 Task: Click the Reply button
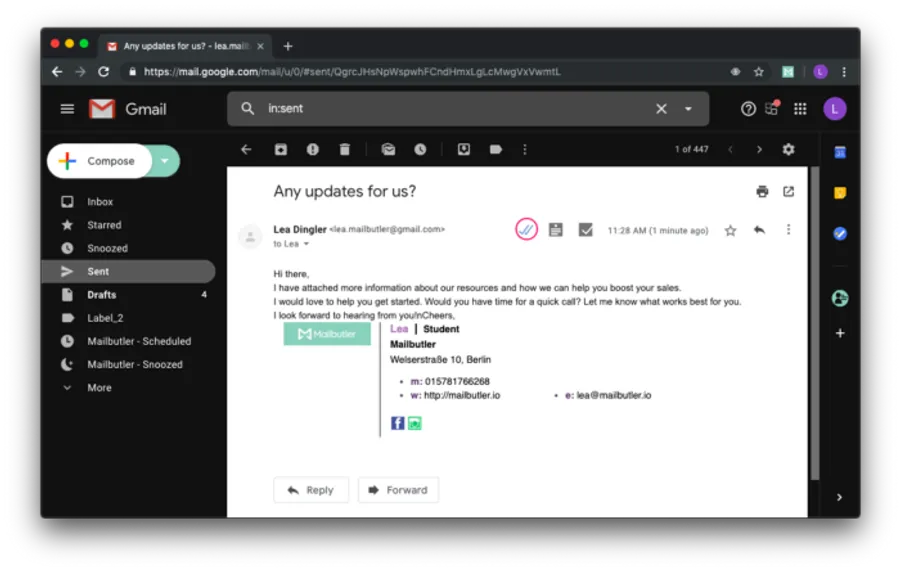[311, 490]
